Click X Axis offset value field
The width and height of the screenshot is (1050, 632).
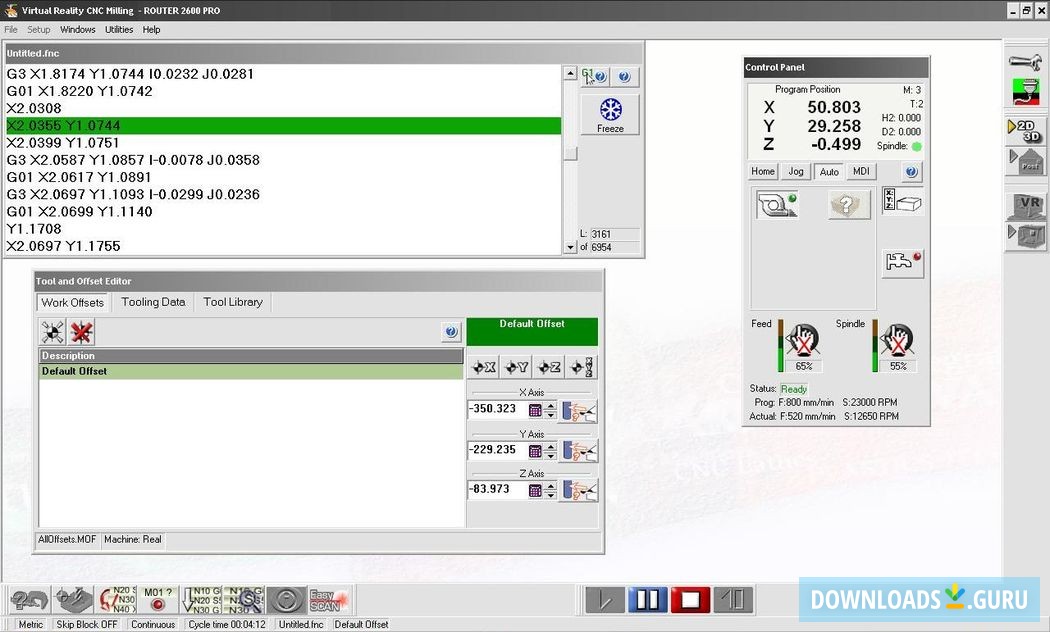[497, 410]
